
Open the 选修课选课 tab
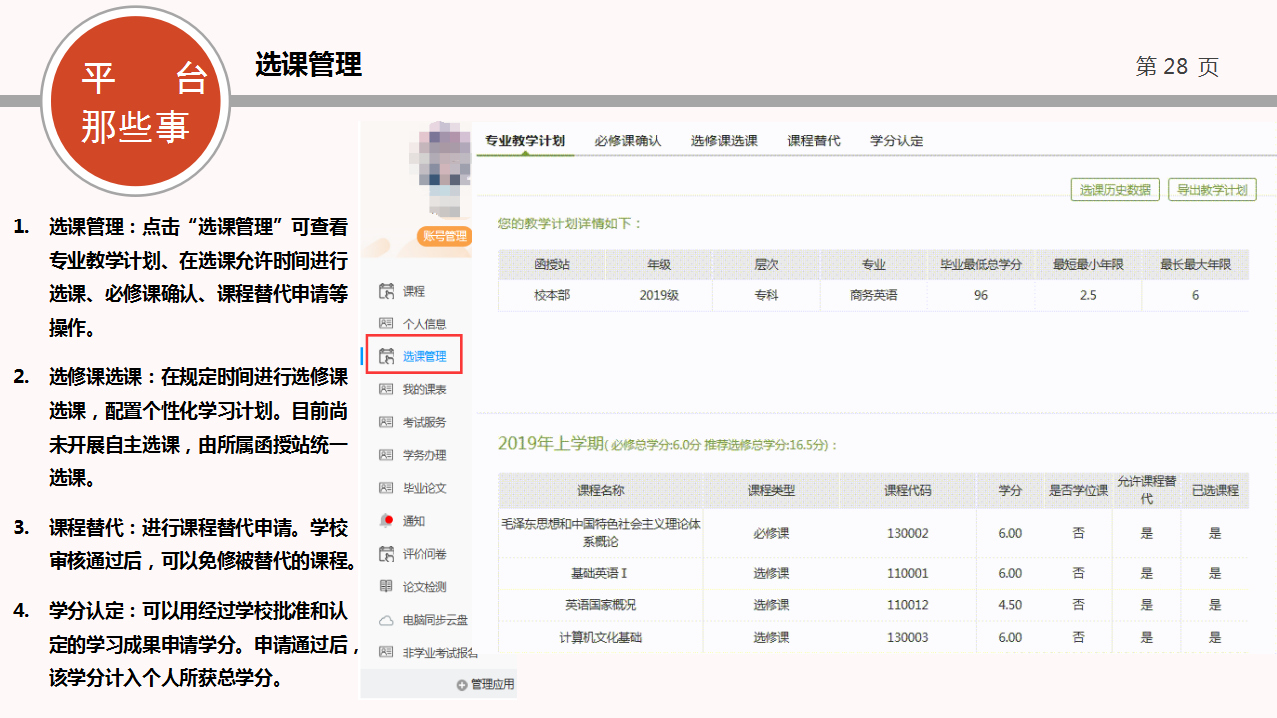click(x=724, y=141)
